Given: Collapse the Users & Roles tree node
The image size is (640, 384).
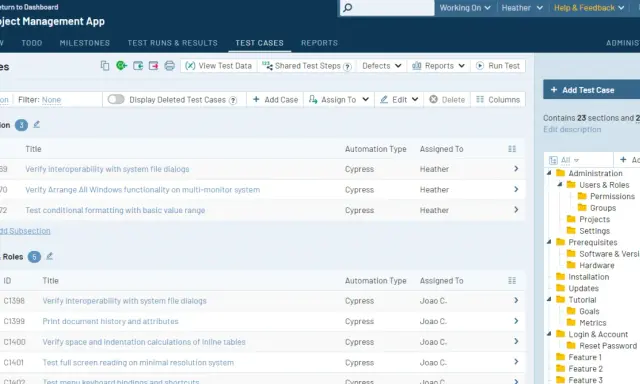Looking at the screenshot, I should (560, 184).
